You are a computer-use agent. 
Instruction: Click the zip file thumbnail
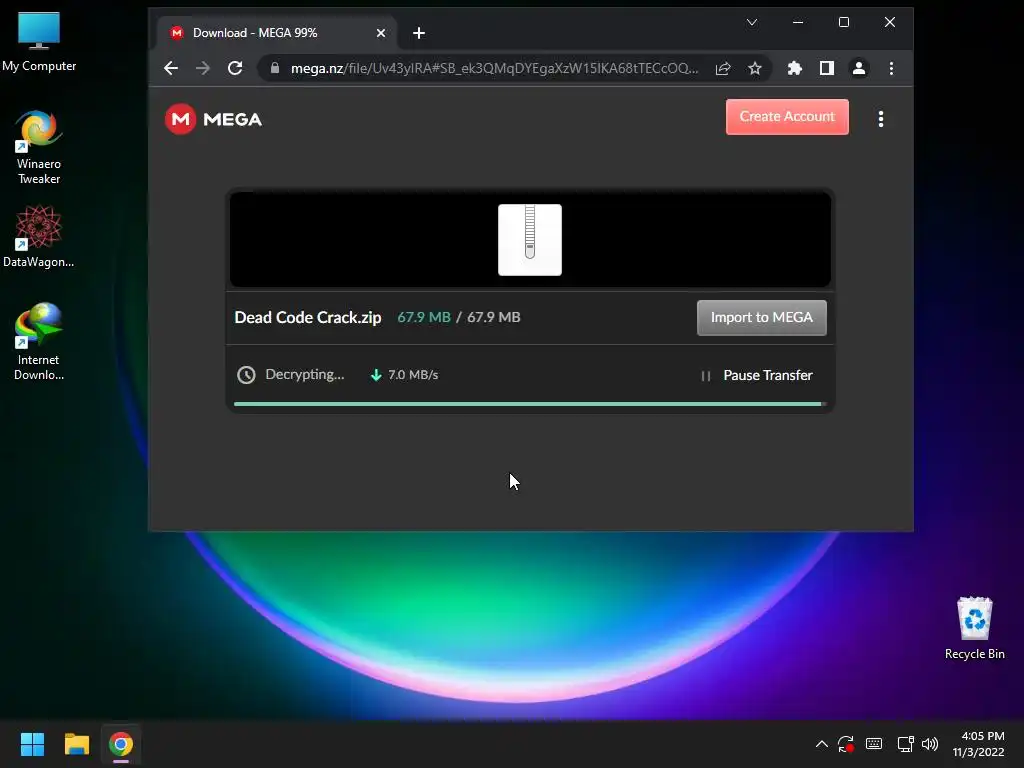[x=530, y=240]
